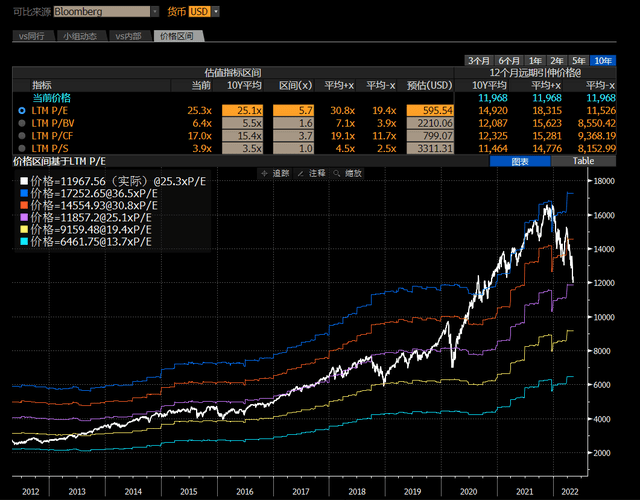Select the LTM P/S radio button
This screenshot has width=640, height=500.
point(22,146)
